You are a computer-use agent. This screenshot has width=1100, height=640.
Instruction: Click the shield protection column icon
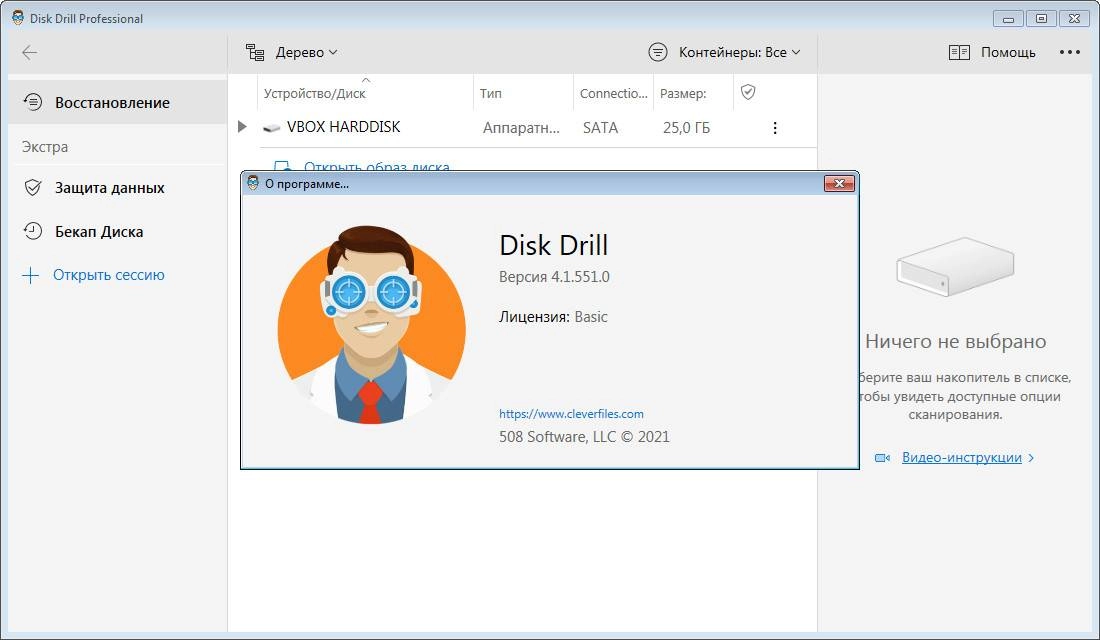pos(748,92)
